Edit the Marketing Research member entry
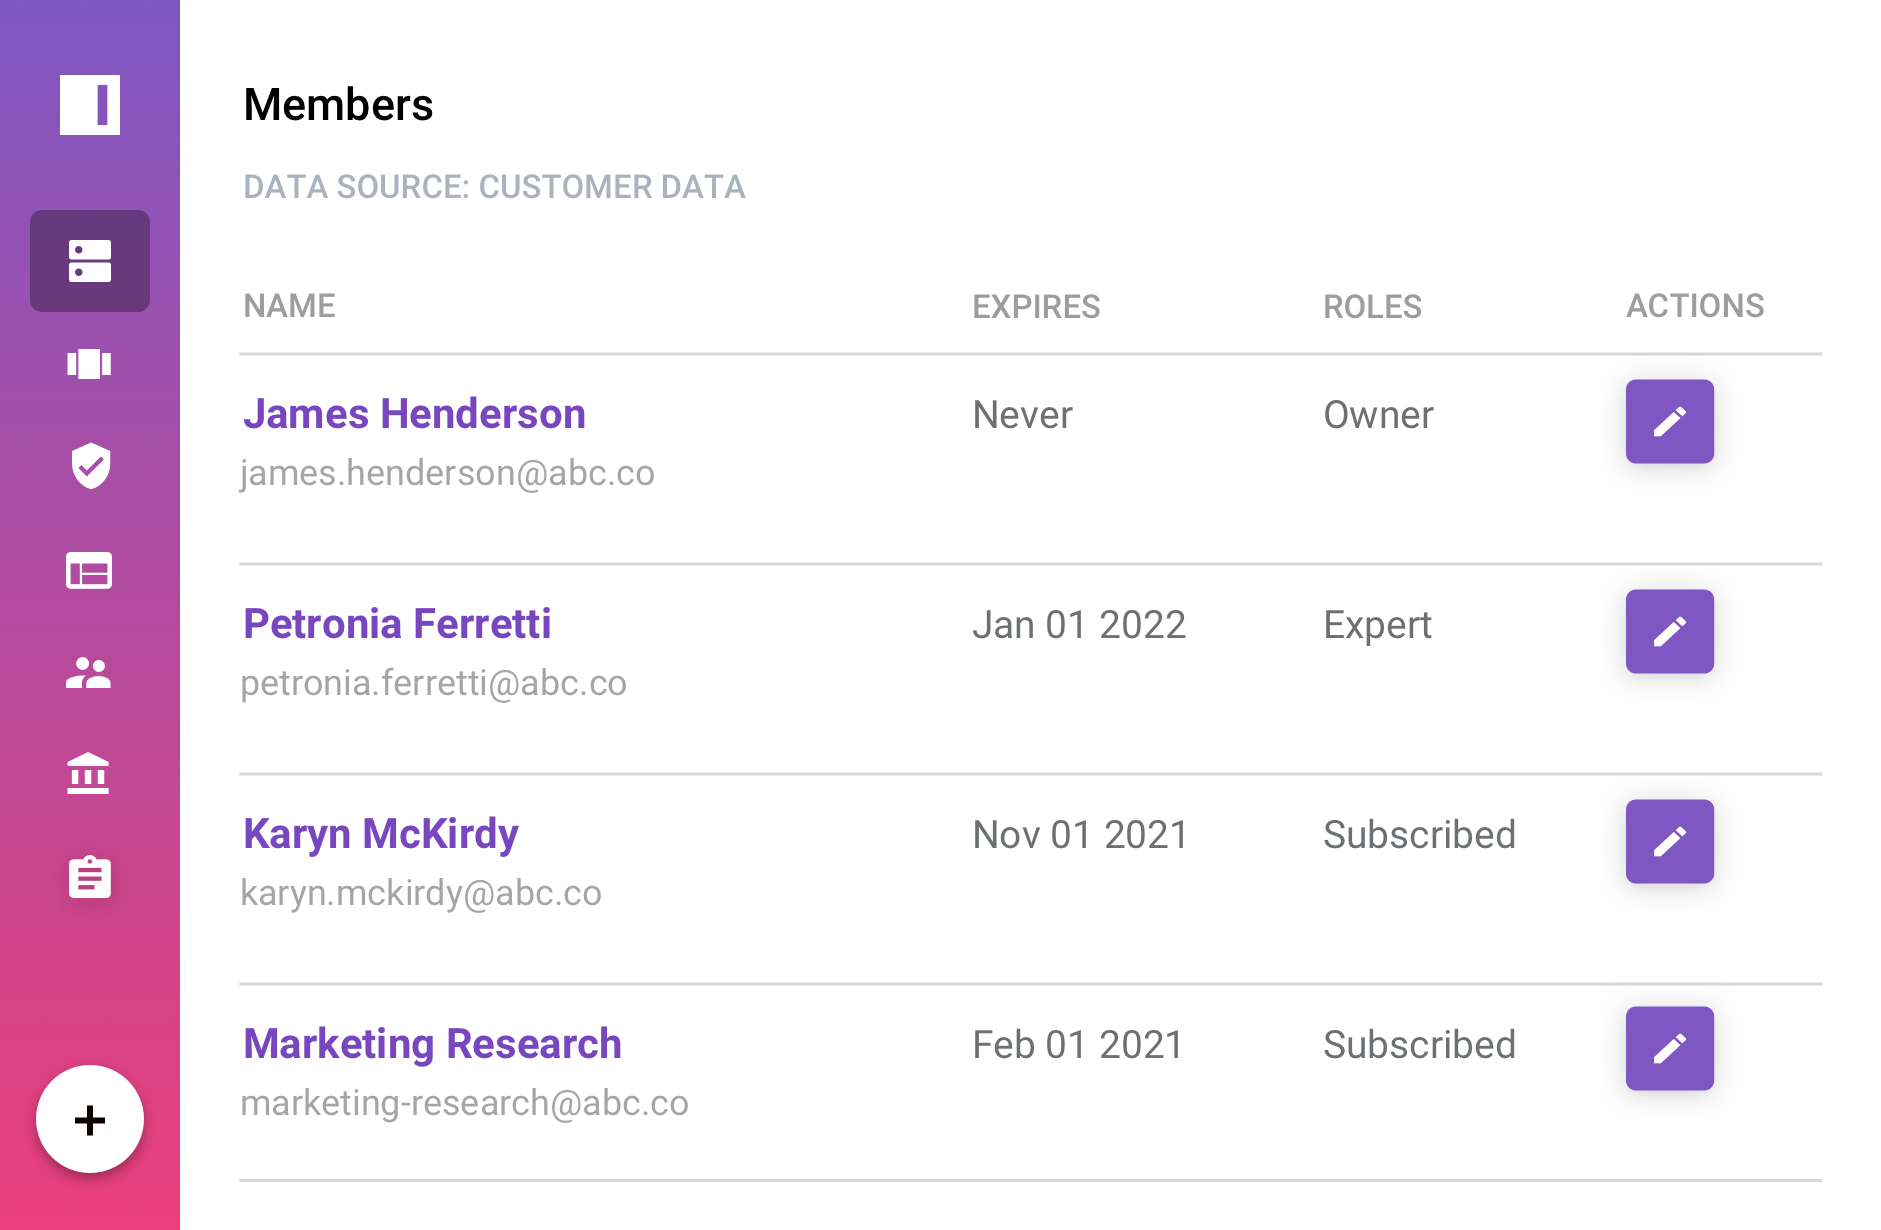1881x1230 pixels. point(1669,1048)
